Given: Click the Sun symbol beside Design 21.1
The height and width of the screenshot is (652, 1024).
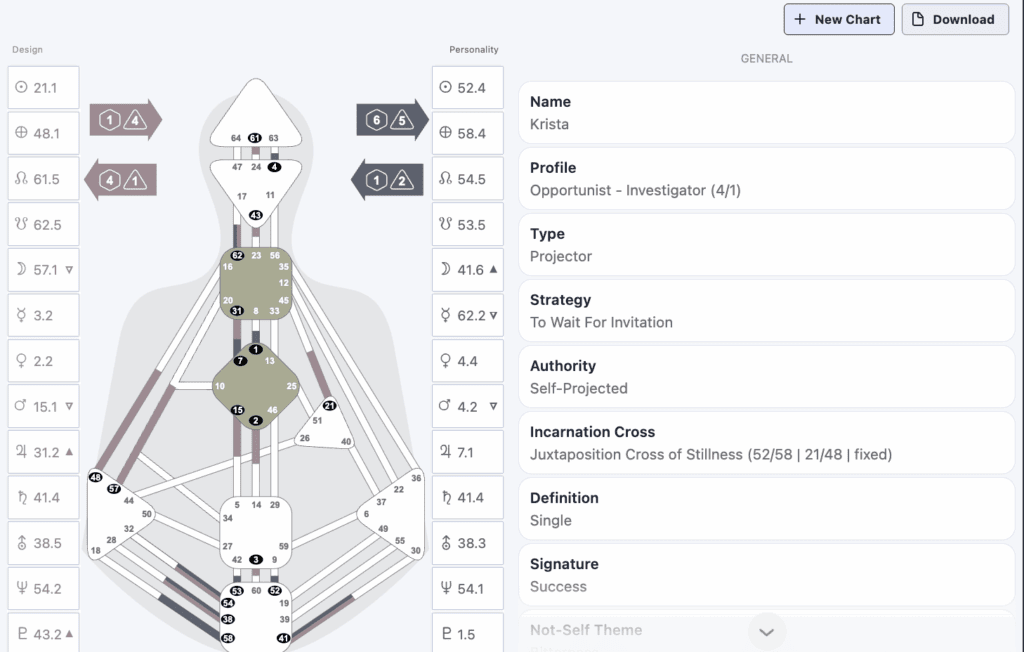Looking at the screenshot, I should click(x=20, y=88).
